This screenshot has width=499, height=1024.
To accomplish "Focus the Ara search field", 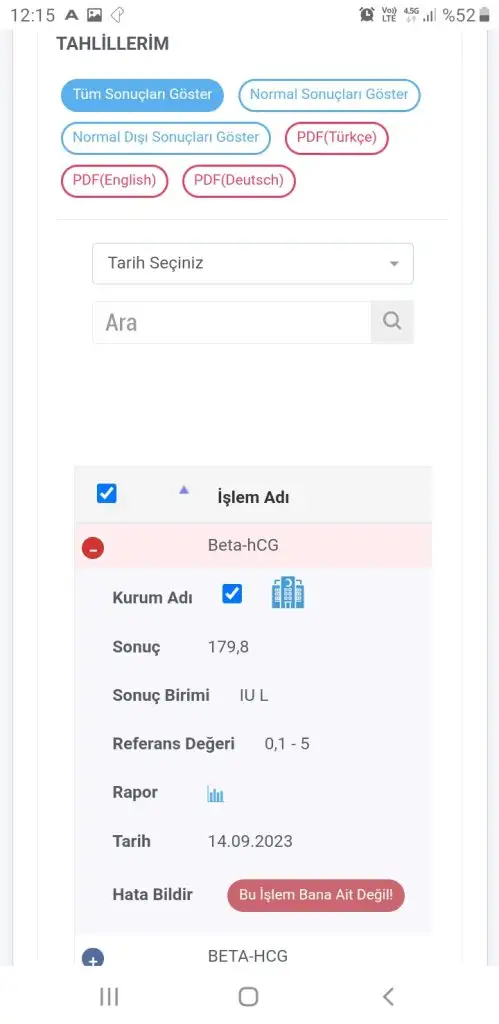I will [x=232, y=322].
